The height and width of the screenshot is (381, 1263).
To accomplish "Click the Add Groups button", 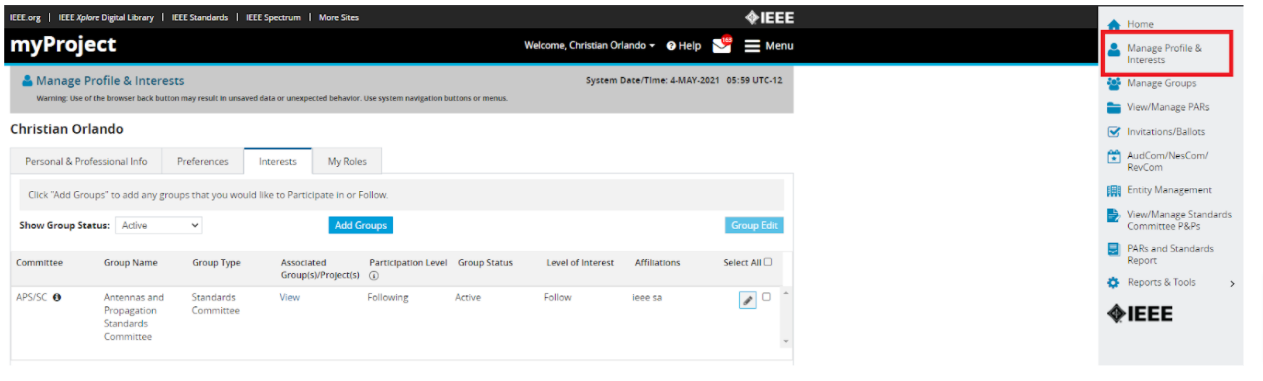I will pyautogui.click(x=360, y=226).
